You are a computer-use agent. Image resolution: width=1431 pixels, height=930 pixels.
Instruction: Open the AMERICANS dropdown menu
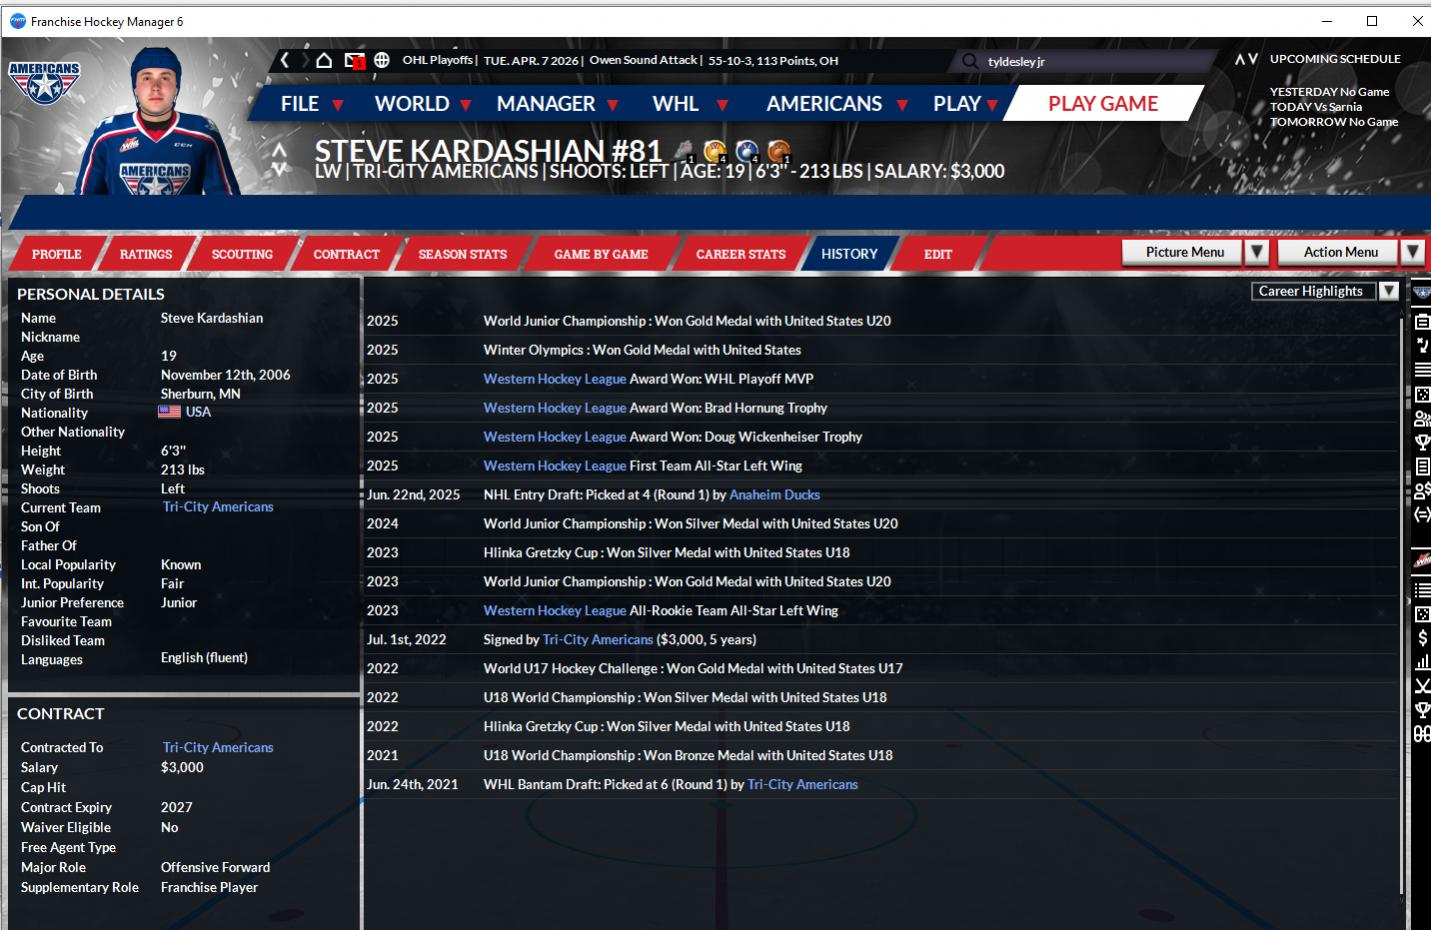tap(837, 104)
